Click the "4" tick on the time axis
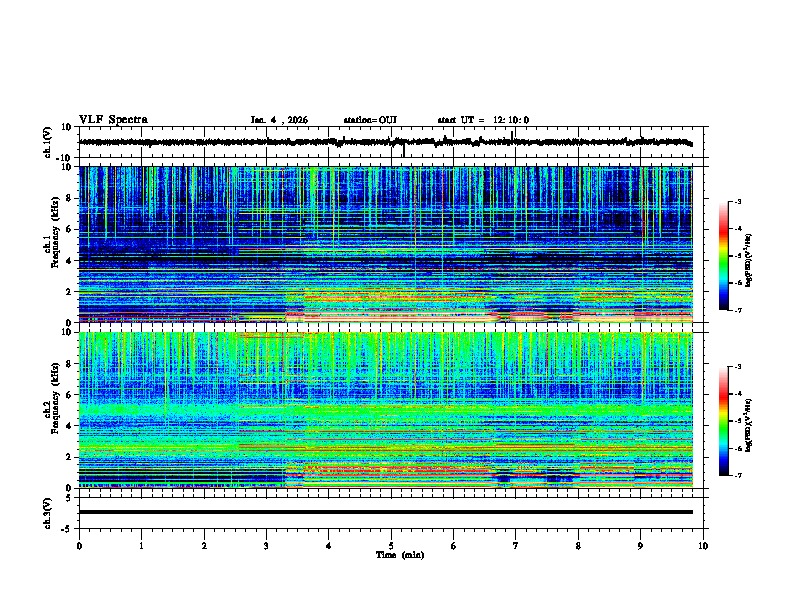The width and height of the screenshot is (792, 612). (329, 546)
